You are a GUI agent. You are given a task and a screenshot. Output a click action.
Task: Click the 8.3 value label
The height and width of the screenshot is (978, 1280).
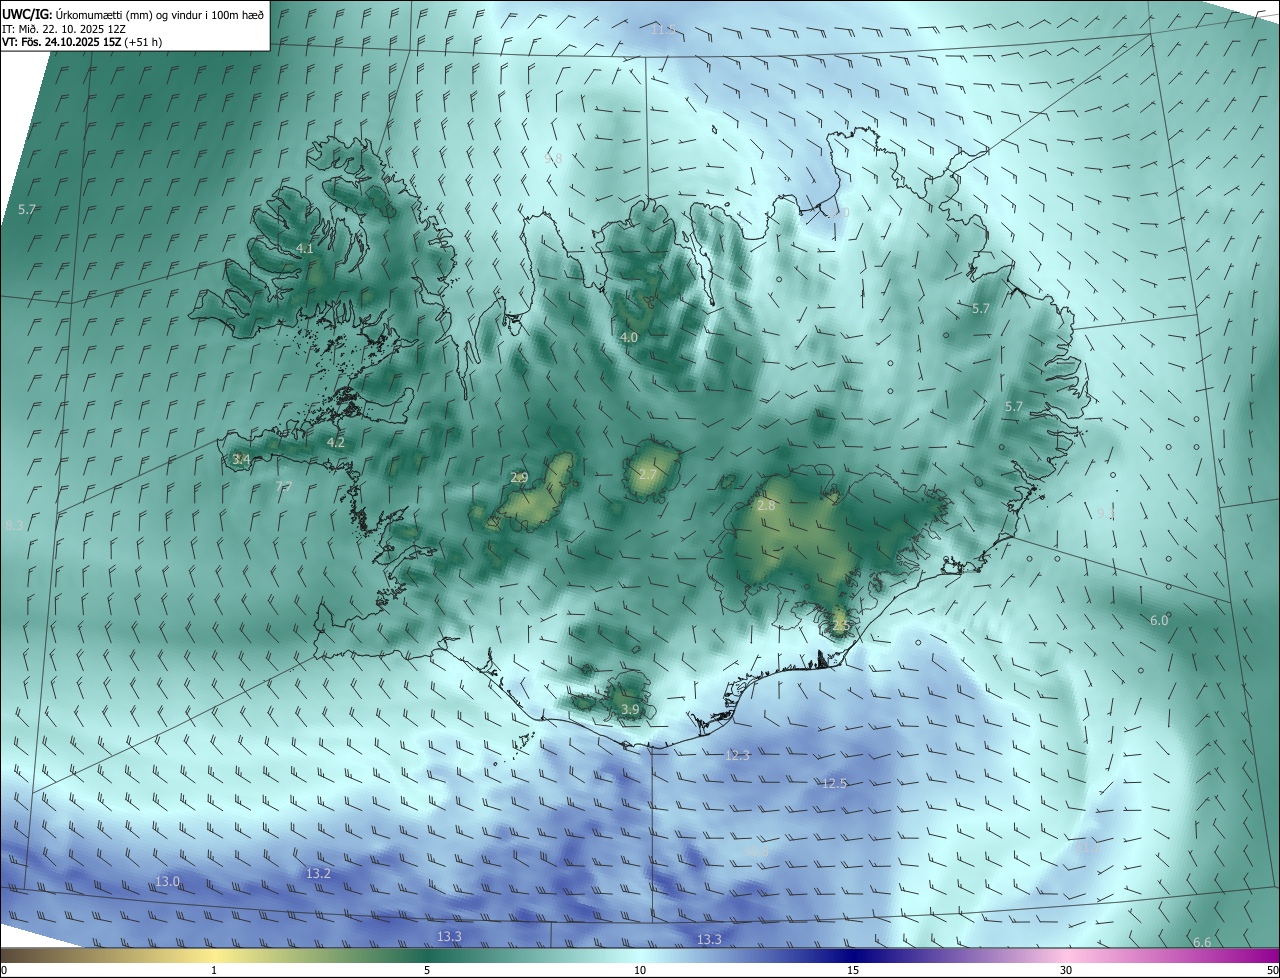(x=13, y=525)
